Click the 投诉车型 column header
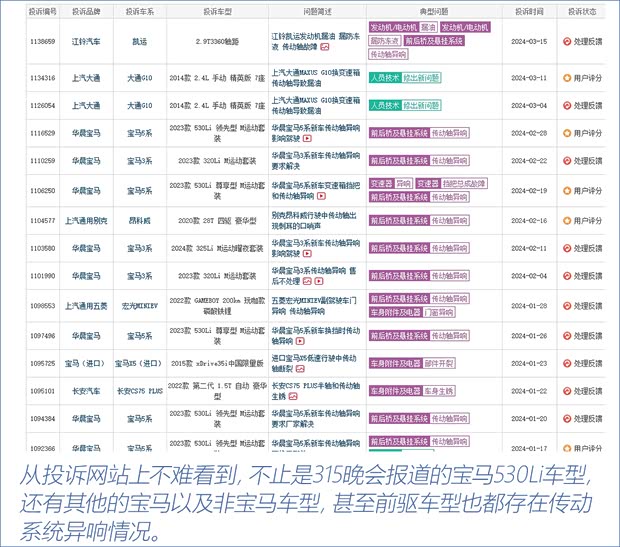The width and height of the screenshot is (620, 547). tap(217, 12)
